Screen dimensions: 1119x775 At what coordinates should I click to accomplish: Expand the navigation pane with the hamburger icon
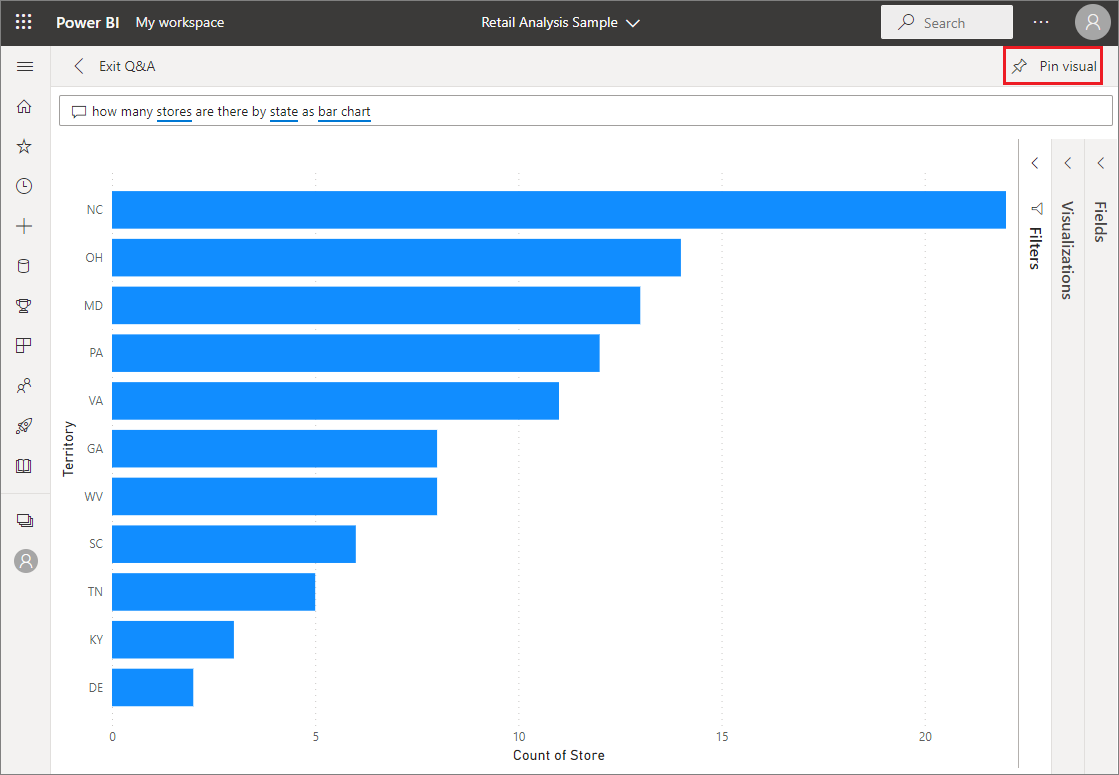tap(25, 66)
